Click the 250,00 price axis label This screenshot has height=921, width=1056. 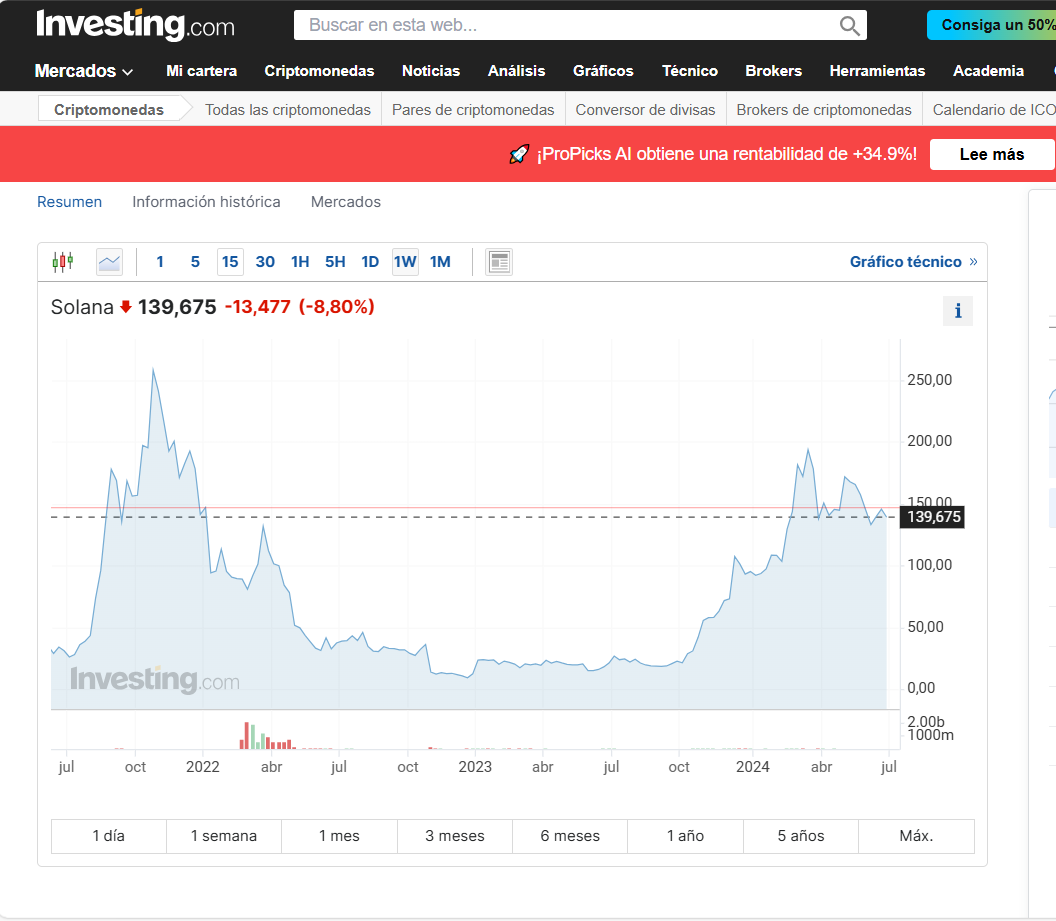(x=930, y=380)
